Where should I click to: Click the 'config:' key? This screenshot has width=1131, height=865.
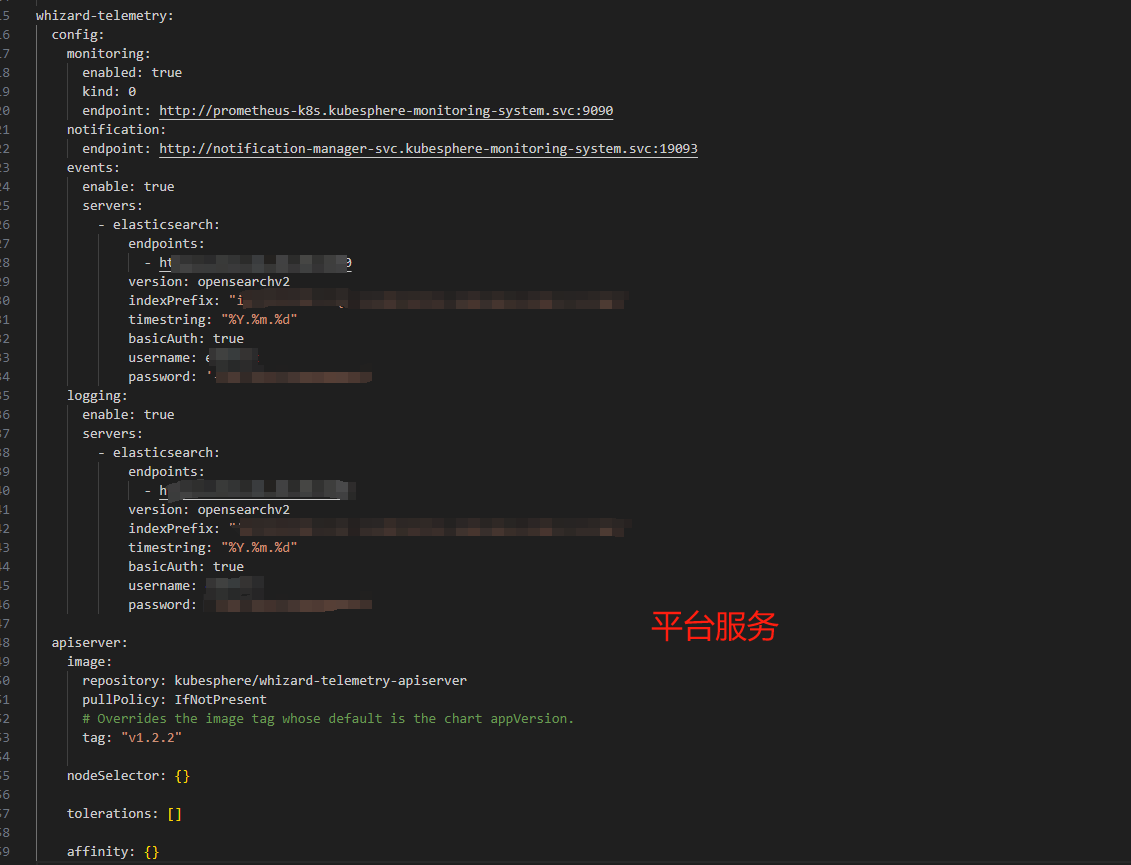(78, 35)
